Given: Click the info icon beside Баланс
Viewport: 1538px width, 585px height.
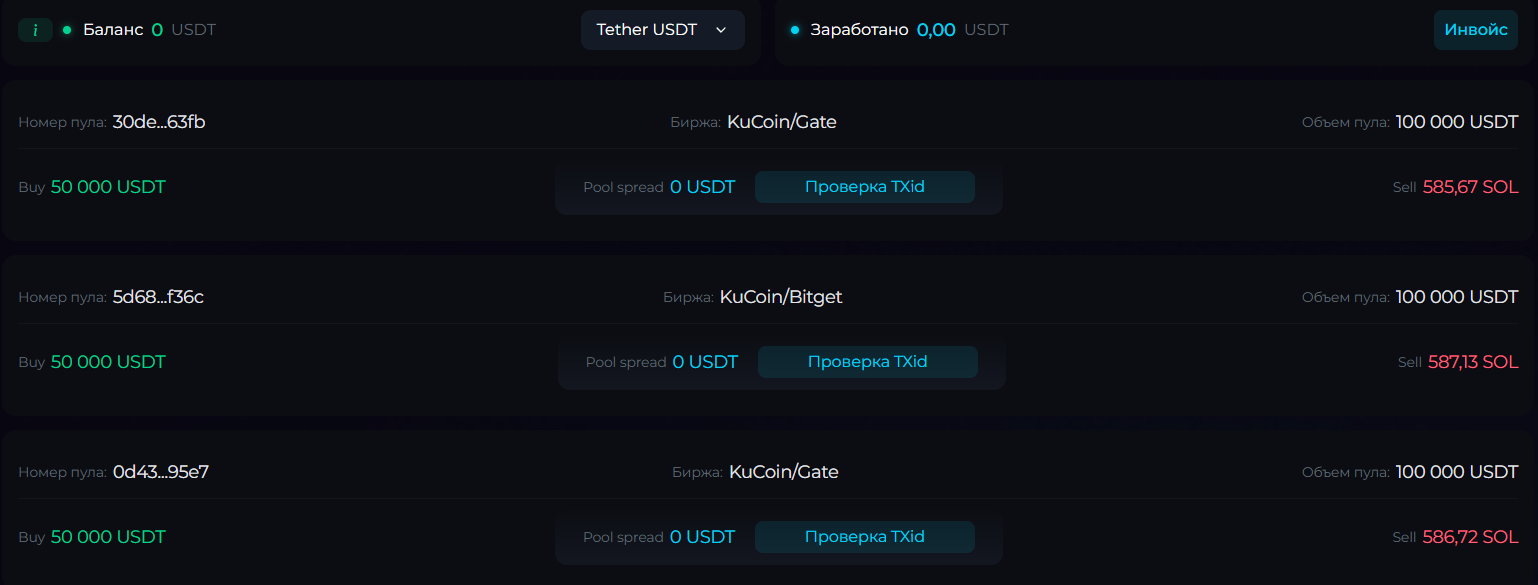Looking at the screenshot, I should click(x=35, y=30).
